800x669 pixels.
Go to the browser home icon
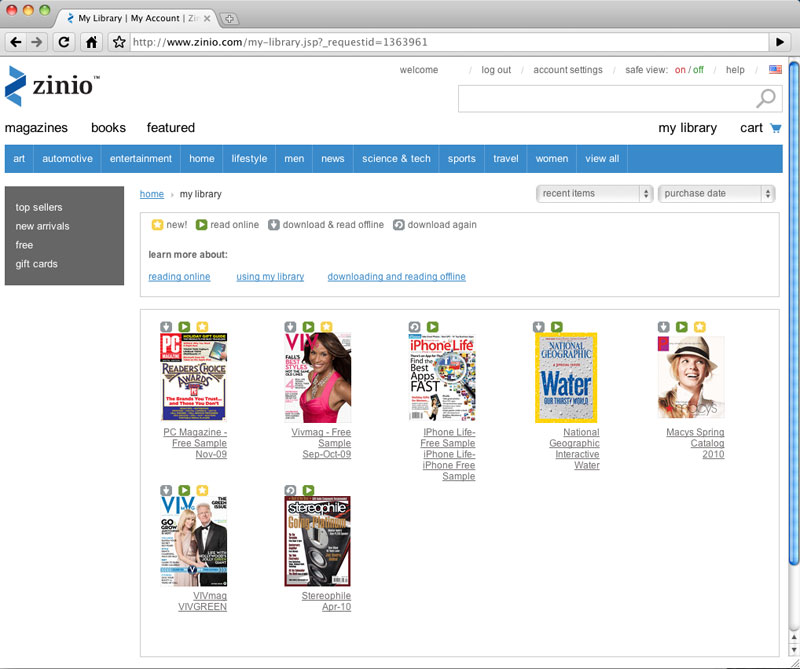[x=91, y=42]
